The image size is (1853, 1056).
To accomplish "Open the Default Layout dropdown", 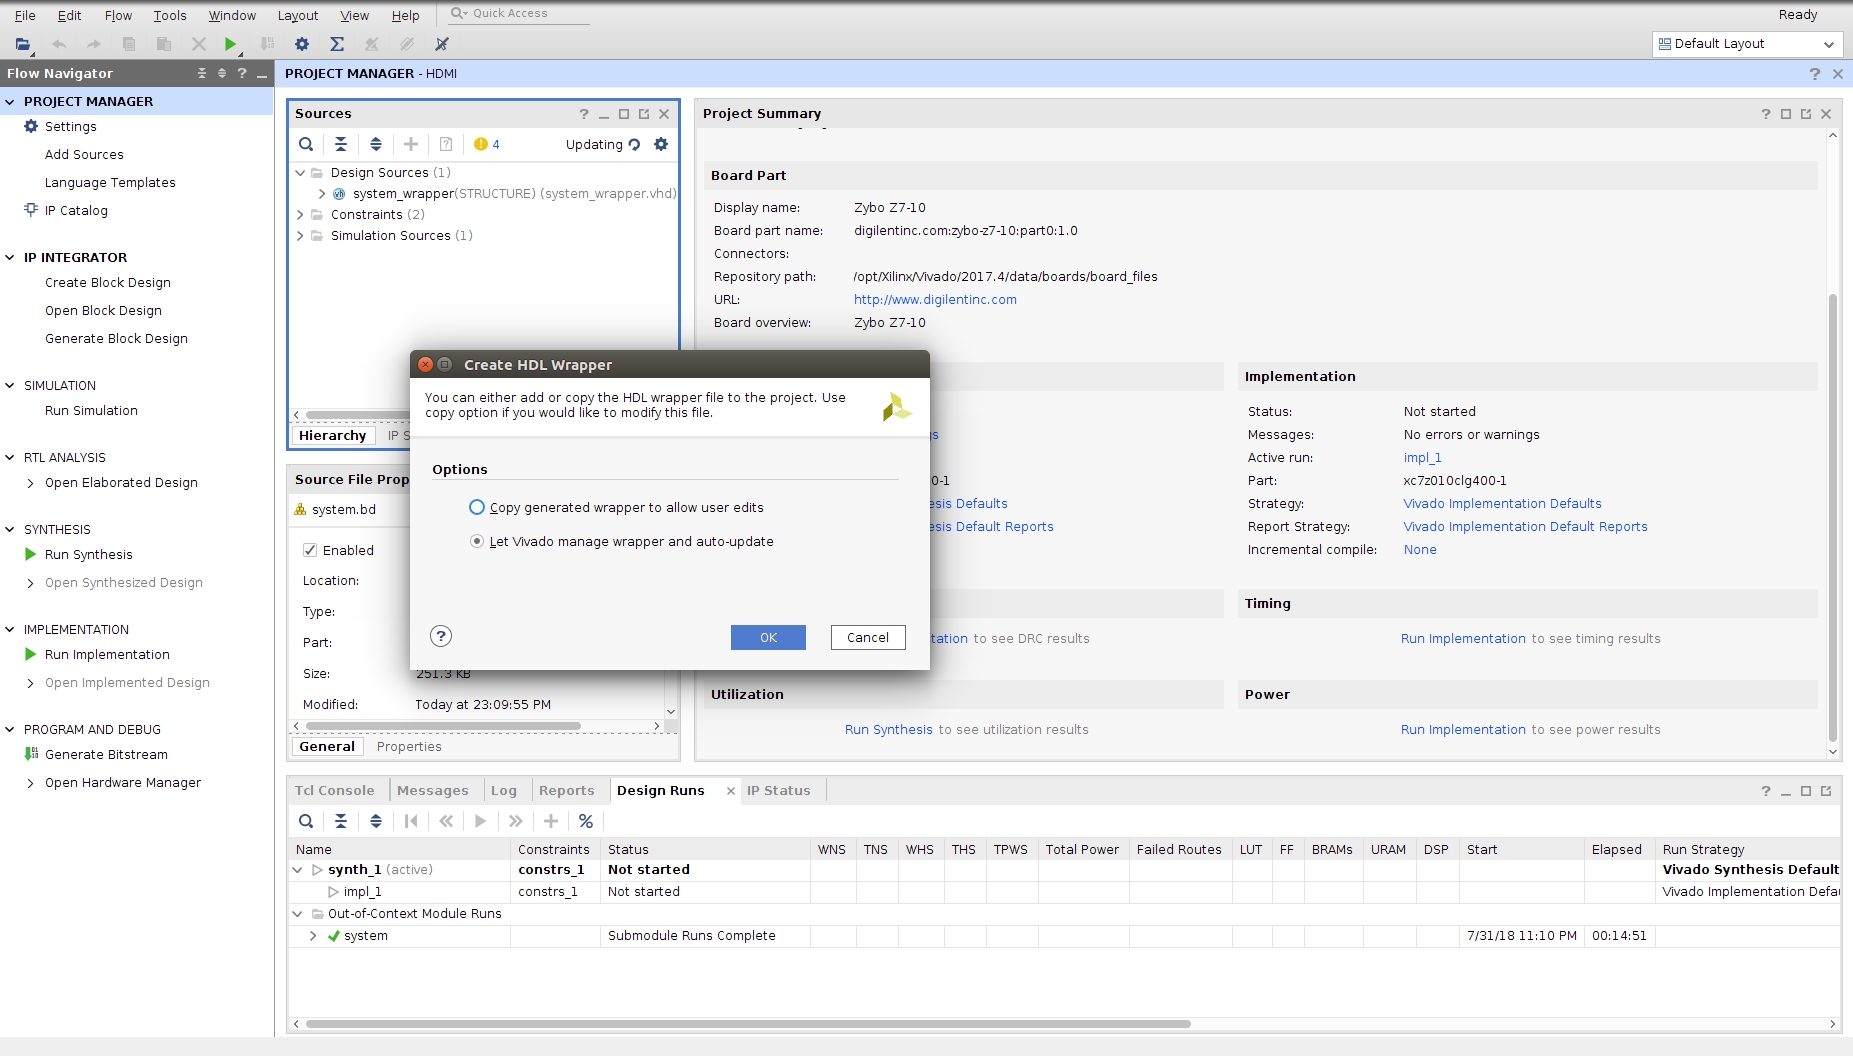I will pyautogui.click(x=1747, y=44).
